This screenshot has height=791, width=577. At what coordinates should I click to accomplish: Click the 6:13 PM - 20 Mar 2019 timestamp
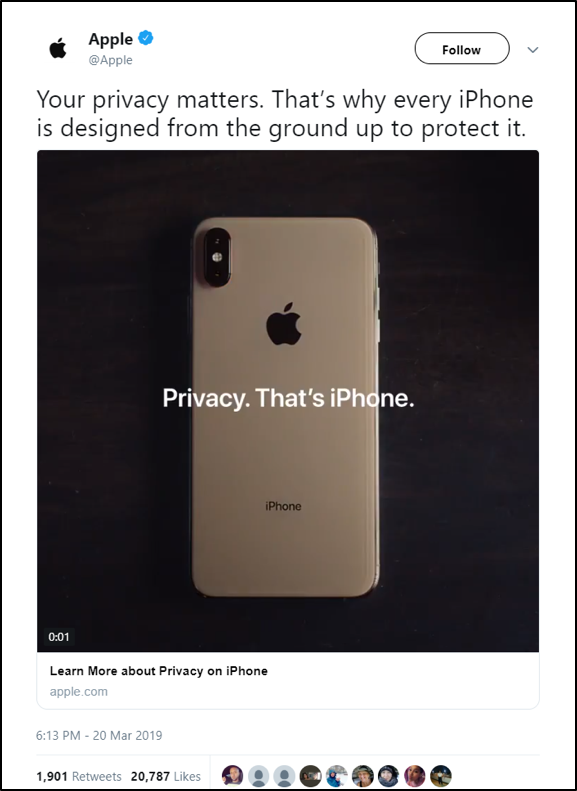pyautogui.click(x=99, y=736)
